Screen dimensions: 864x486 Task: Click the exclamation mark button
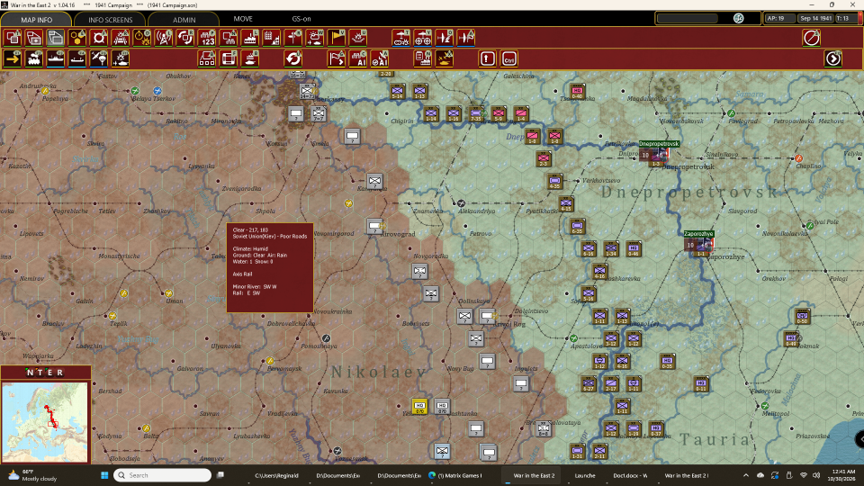point(488,58)
